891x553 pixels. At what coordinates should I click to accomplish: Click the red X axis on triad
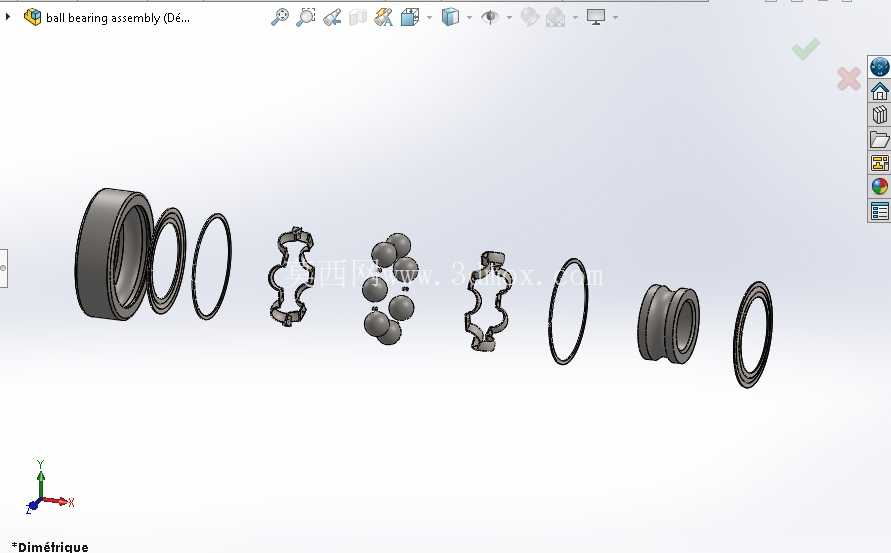click(59, 501)
